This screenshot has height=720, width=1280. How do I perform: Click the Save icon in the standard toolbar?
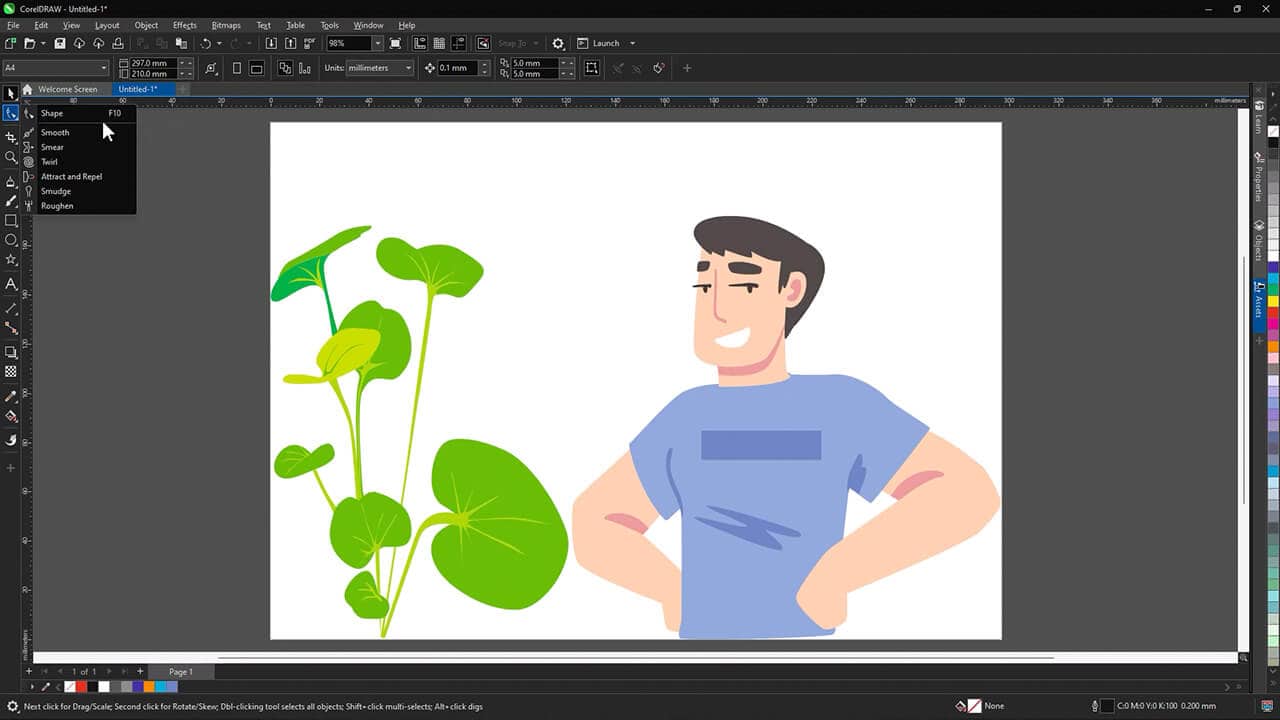click(x=60, y=44)
